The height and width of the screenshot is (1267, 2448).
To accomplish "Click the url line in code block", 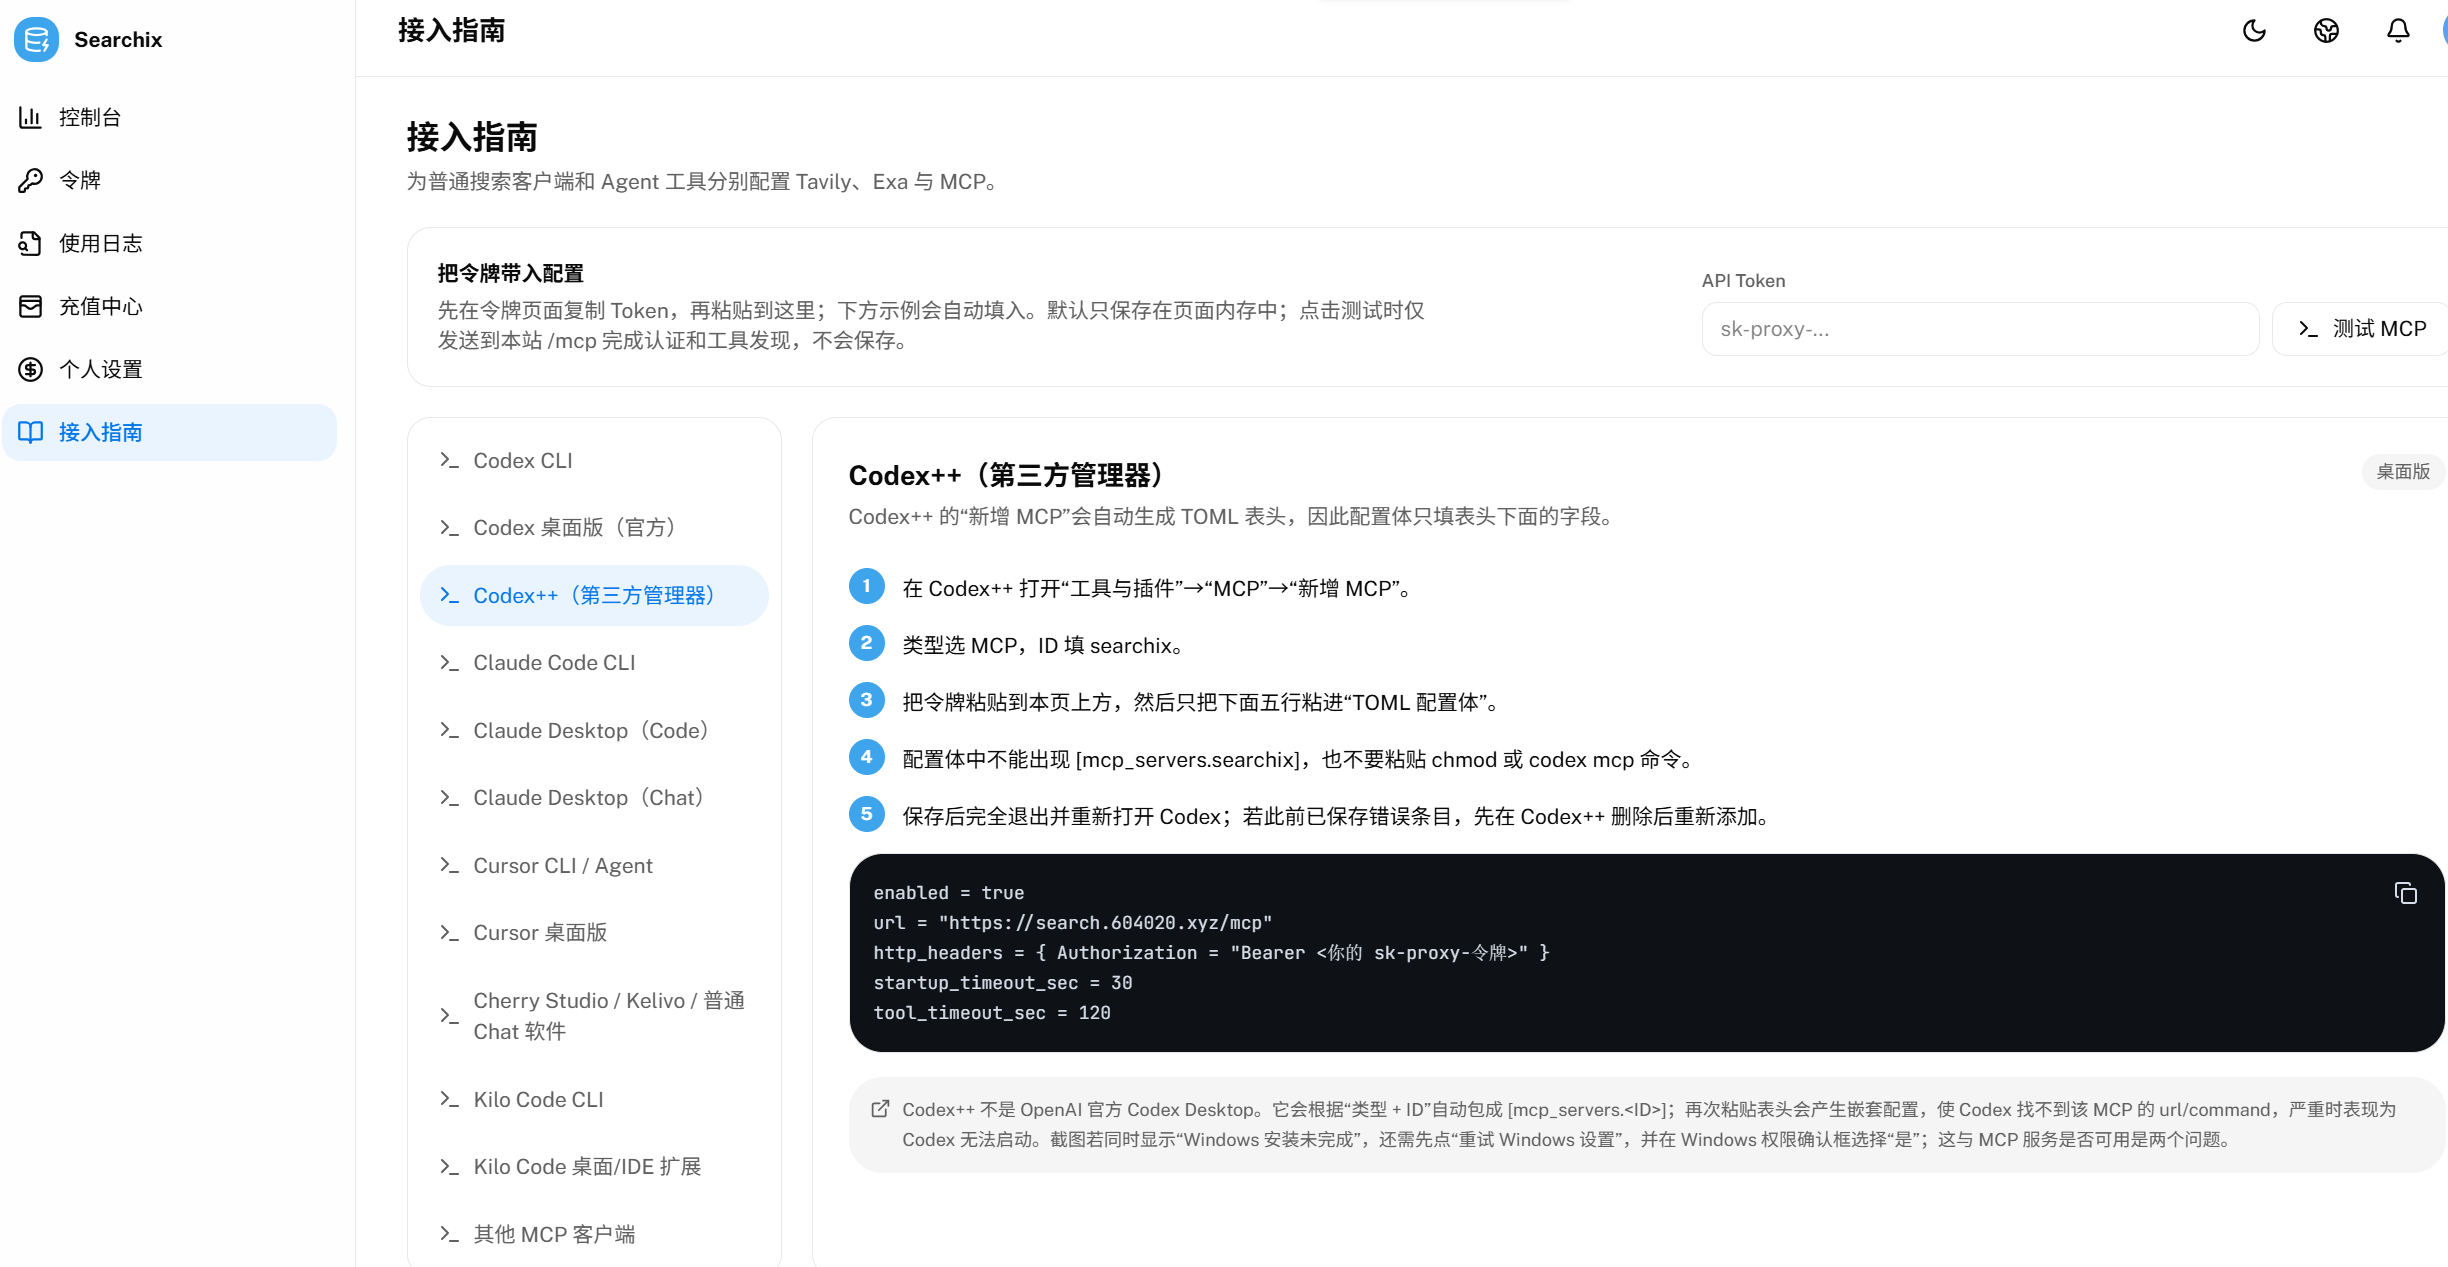I will click(1073, 923).
